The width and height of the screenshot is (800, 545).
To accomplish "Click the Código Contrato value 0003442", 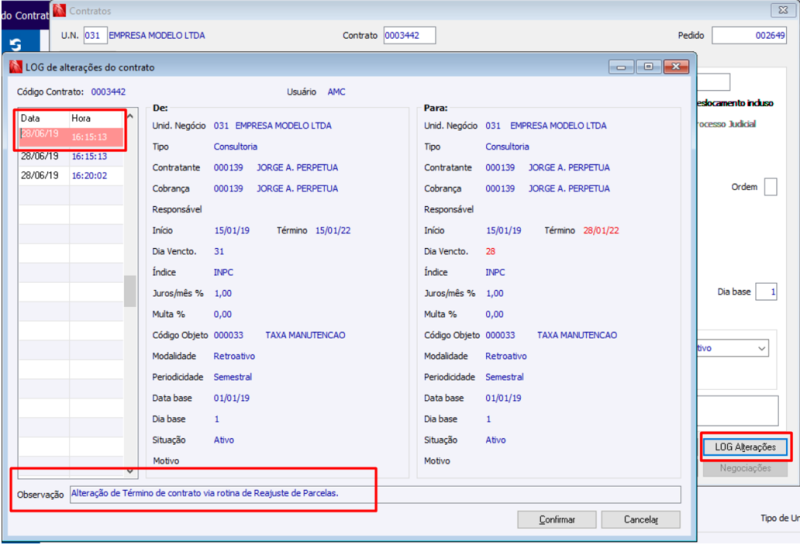I will click(108, 92).
